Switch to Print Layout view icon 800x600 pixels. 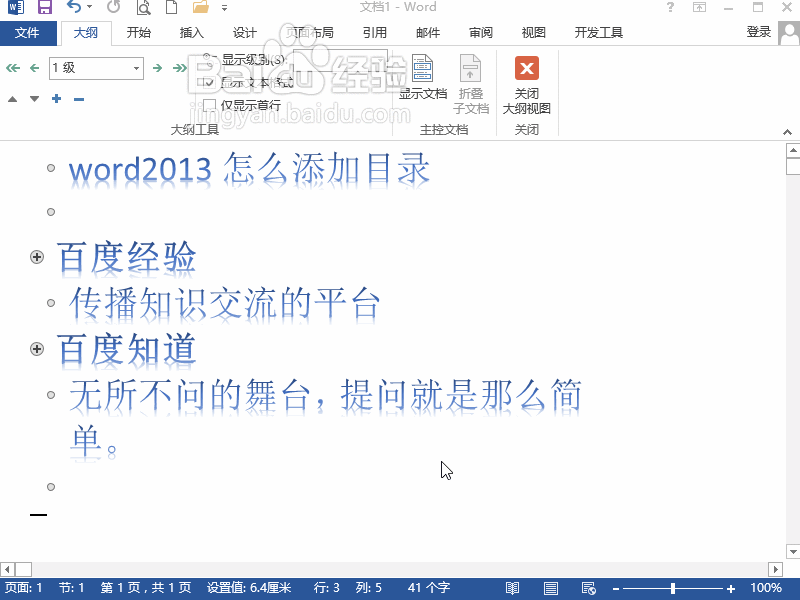click(x=551, y=588)
